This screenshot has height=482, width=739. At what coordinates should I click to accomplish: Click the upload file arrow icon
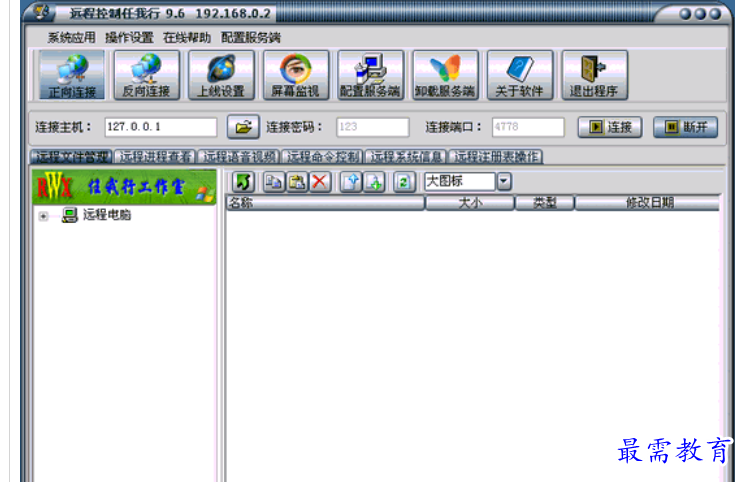click(351, 182)
